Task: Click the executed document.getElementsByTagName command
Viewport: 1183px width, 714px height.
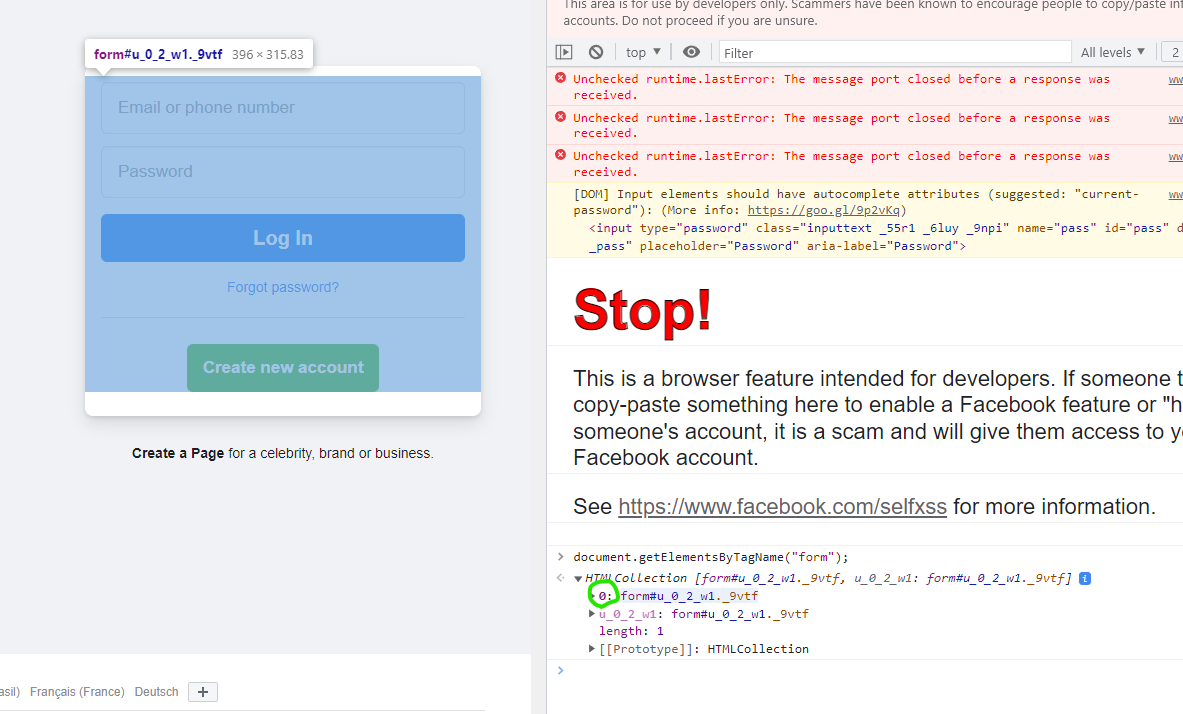Action: point(711,558)
